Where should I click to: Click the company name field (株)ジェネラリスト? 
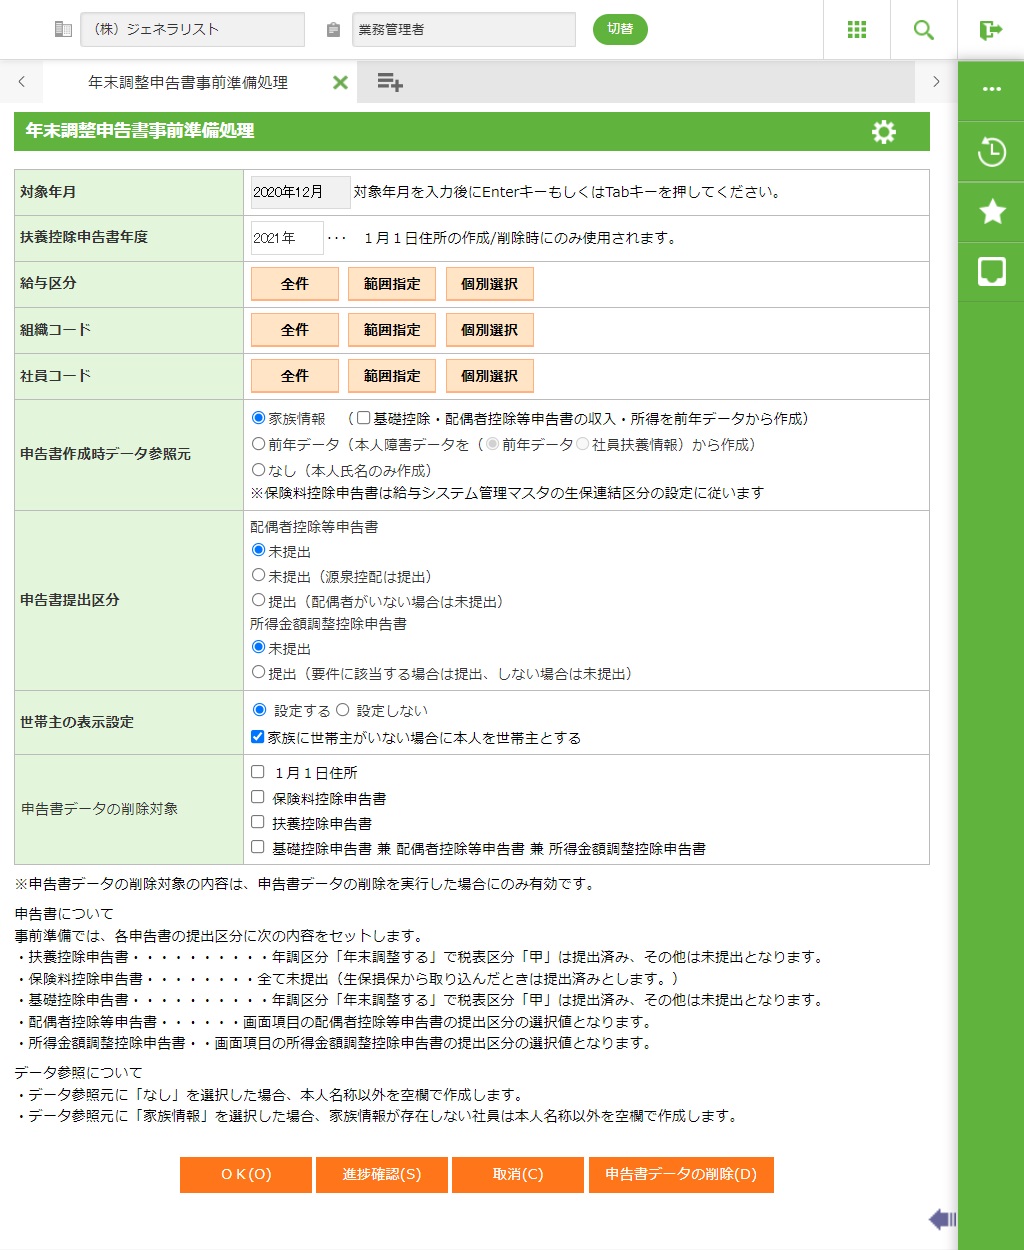tap(192, 29)
